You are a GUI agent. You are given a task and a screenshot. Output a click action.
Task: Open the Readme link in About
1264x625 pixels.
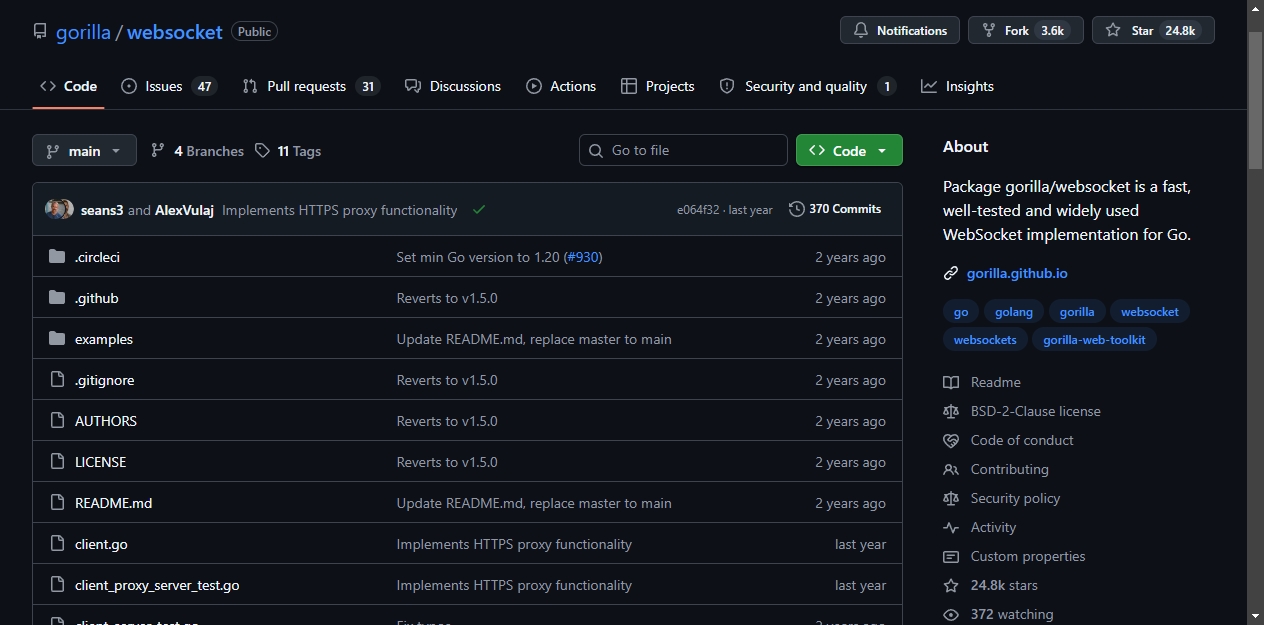982,382
